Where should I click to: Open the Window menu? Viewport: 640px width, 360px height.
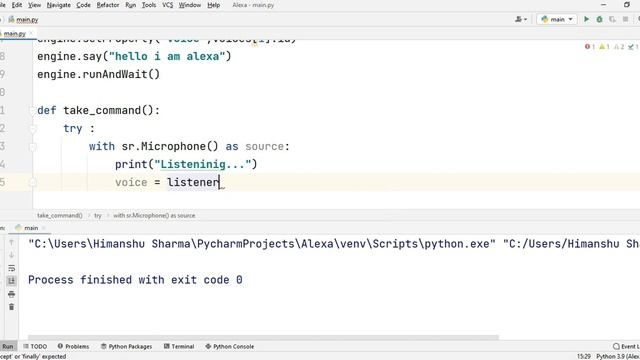point(190,5)
